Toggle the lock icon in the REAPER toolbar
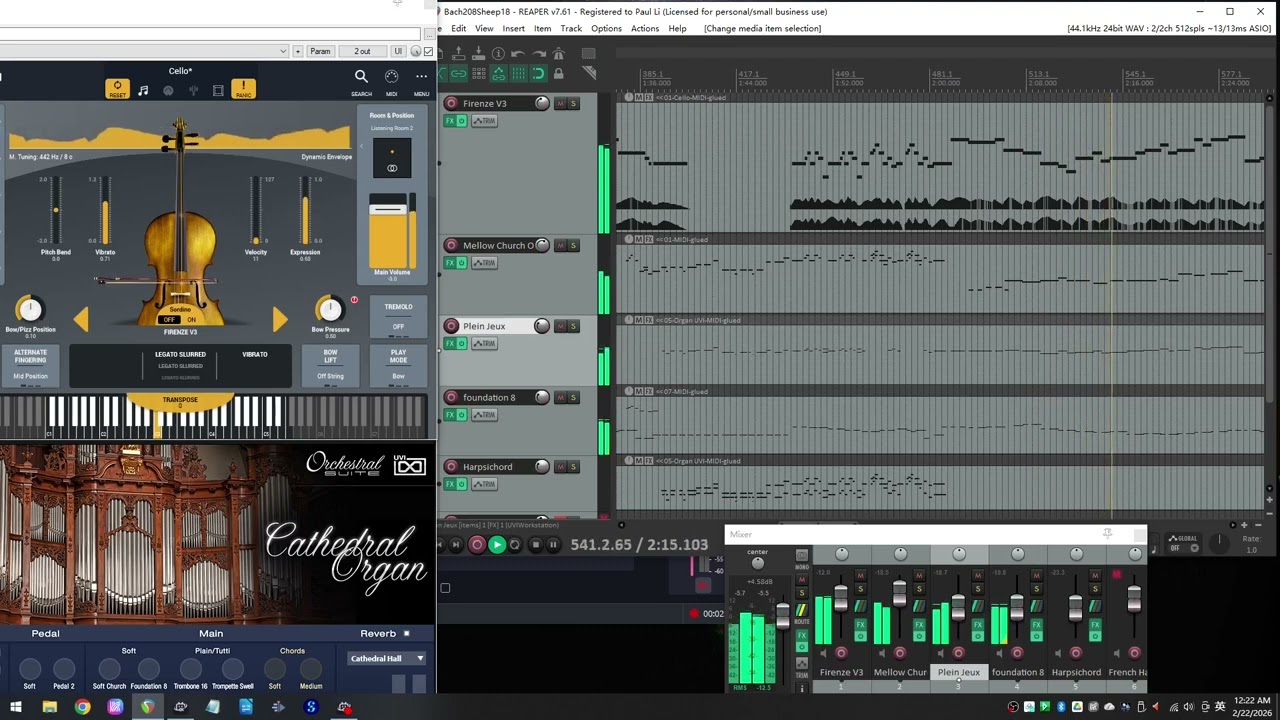Screen dimensions: 1280x720 click(x=558, y=73)
